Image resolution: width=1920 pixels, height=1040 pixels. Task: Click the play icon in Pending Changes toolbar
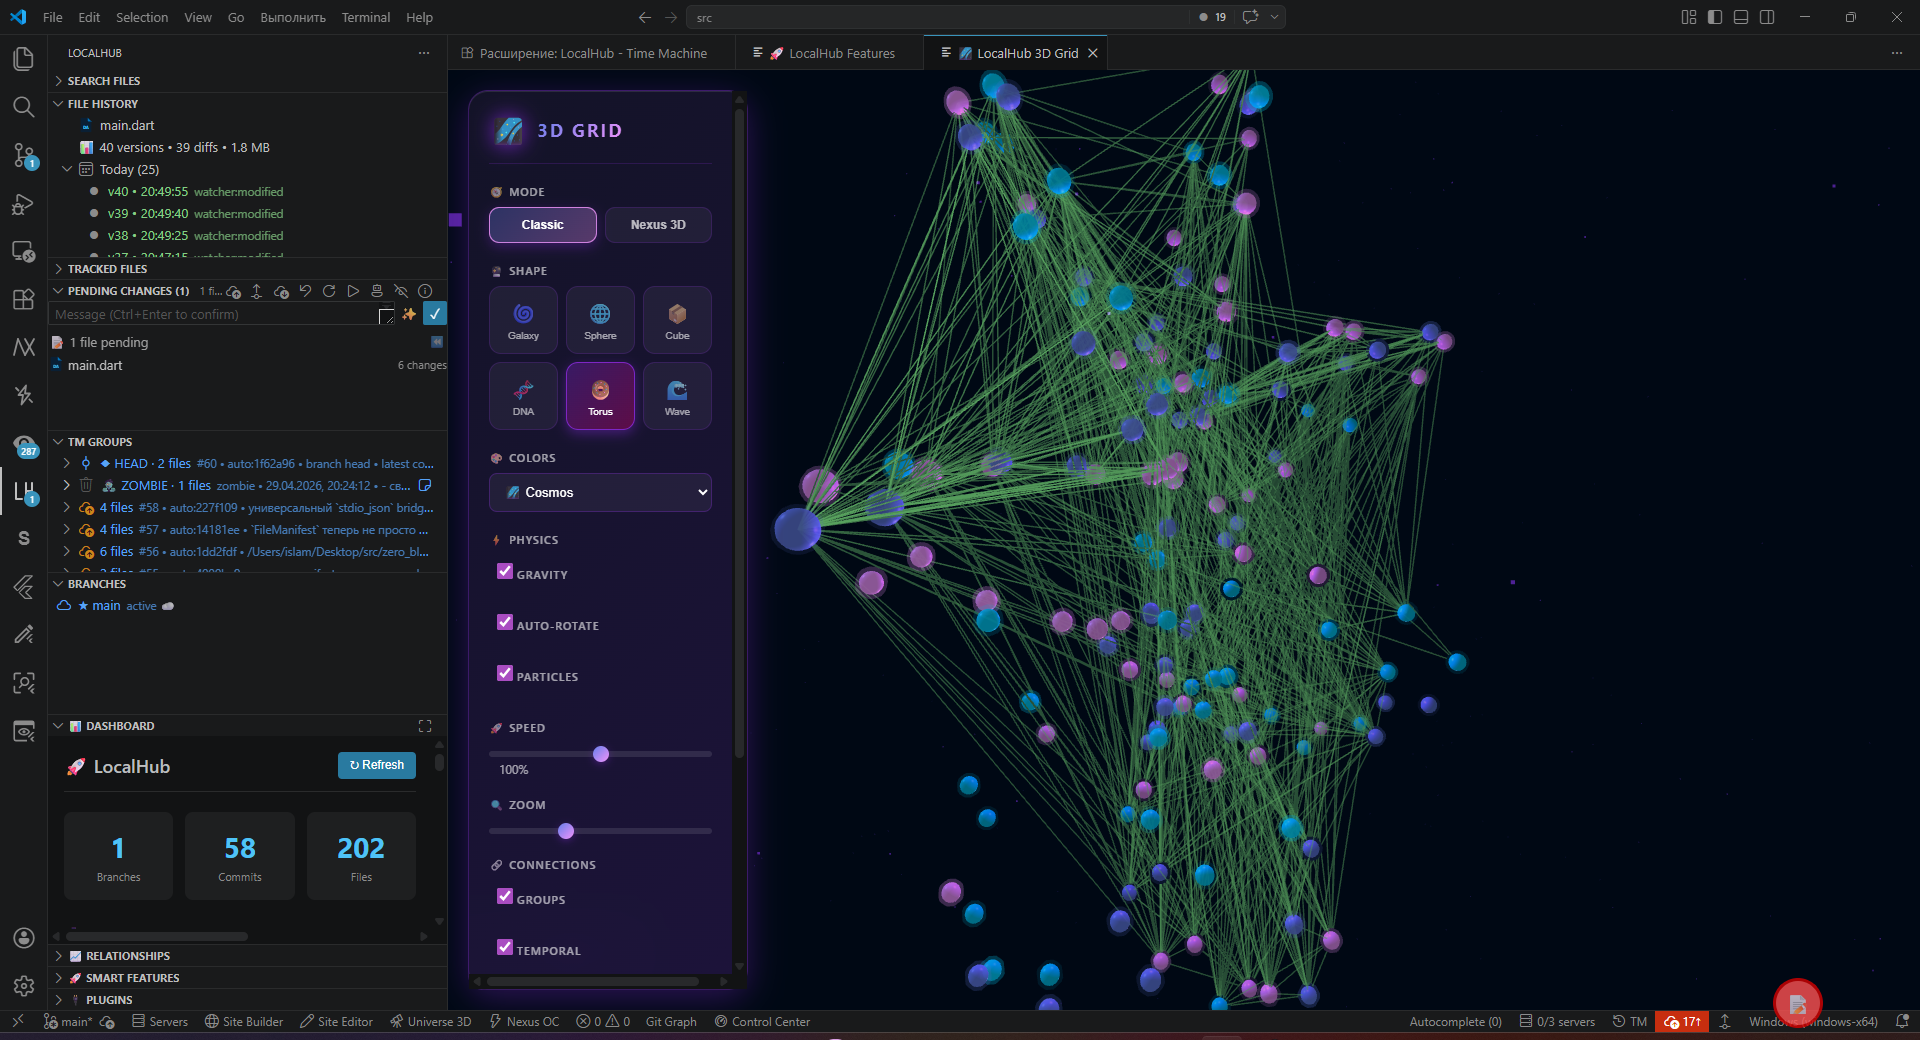coord(353,291)
